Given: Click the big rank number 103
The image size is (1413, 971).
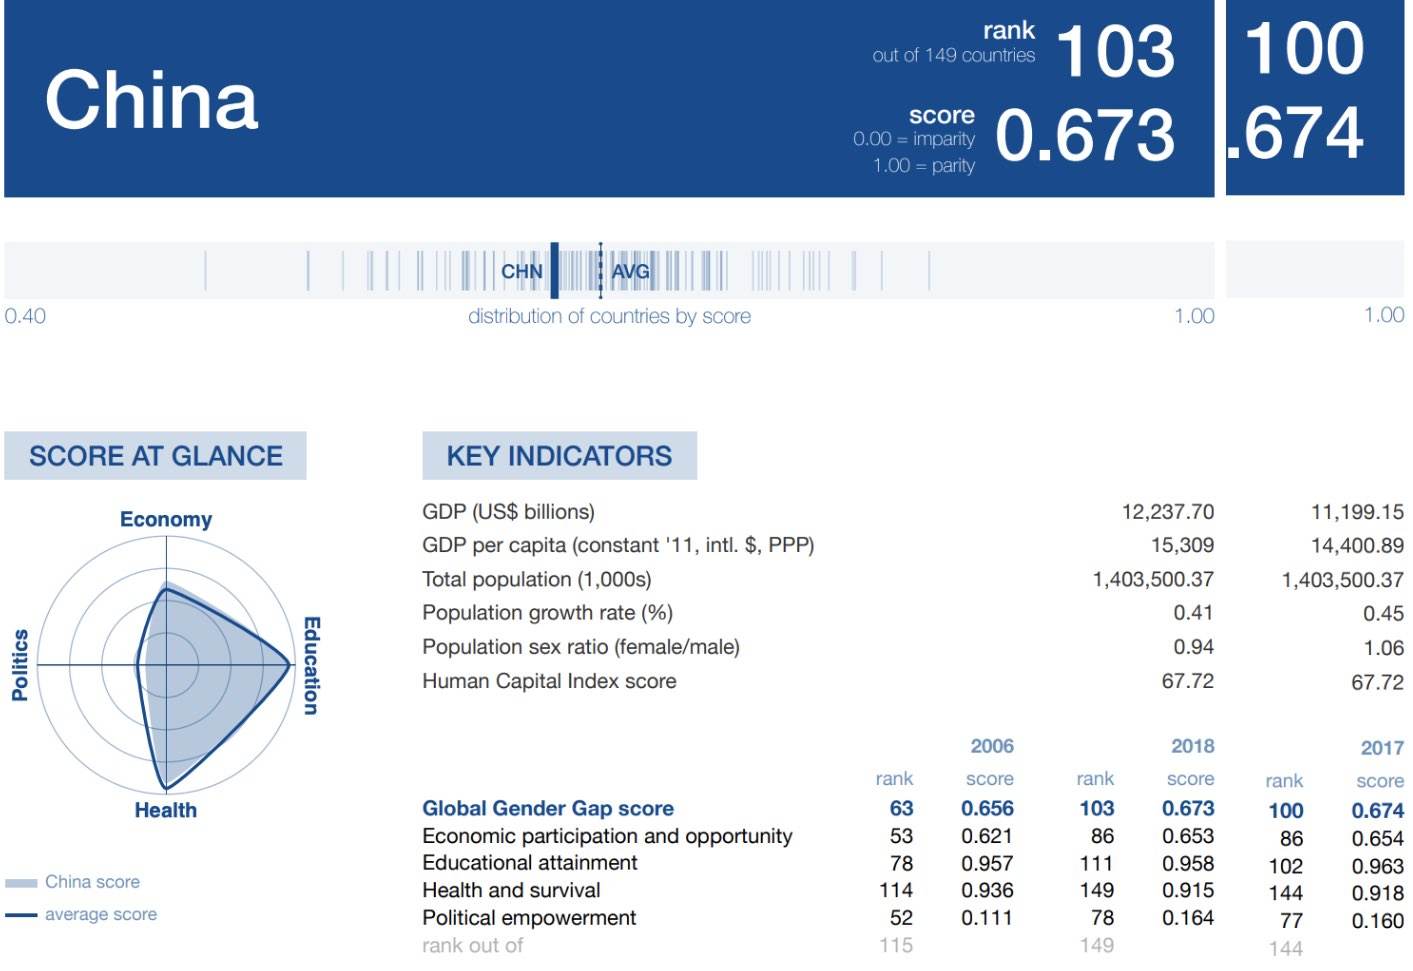Looking at the screenshot, I should (1115, 50).
